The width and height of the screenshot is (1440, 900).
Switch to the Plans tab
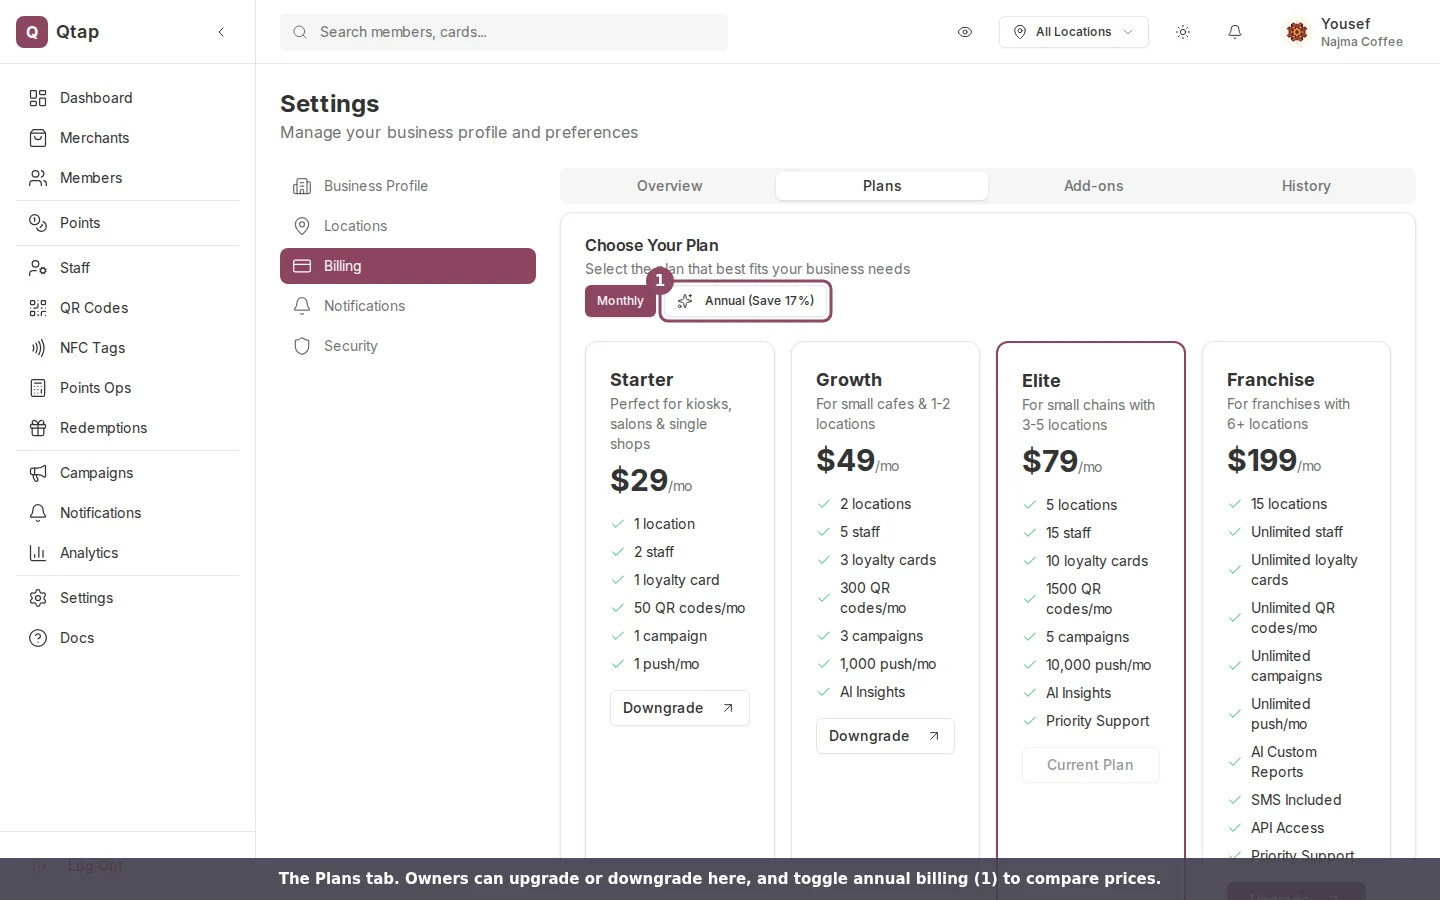(x=882, y=186)
